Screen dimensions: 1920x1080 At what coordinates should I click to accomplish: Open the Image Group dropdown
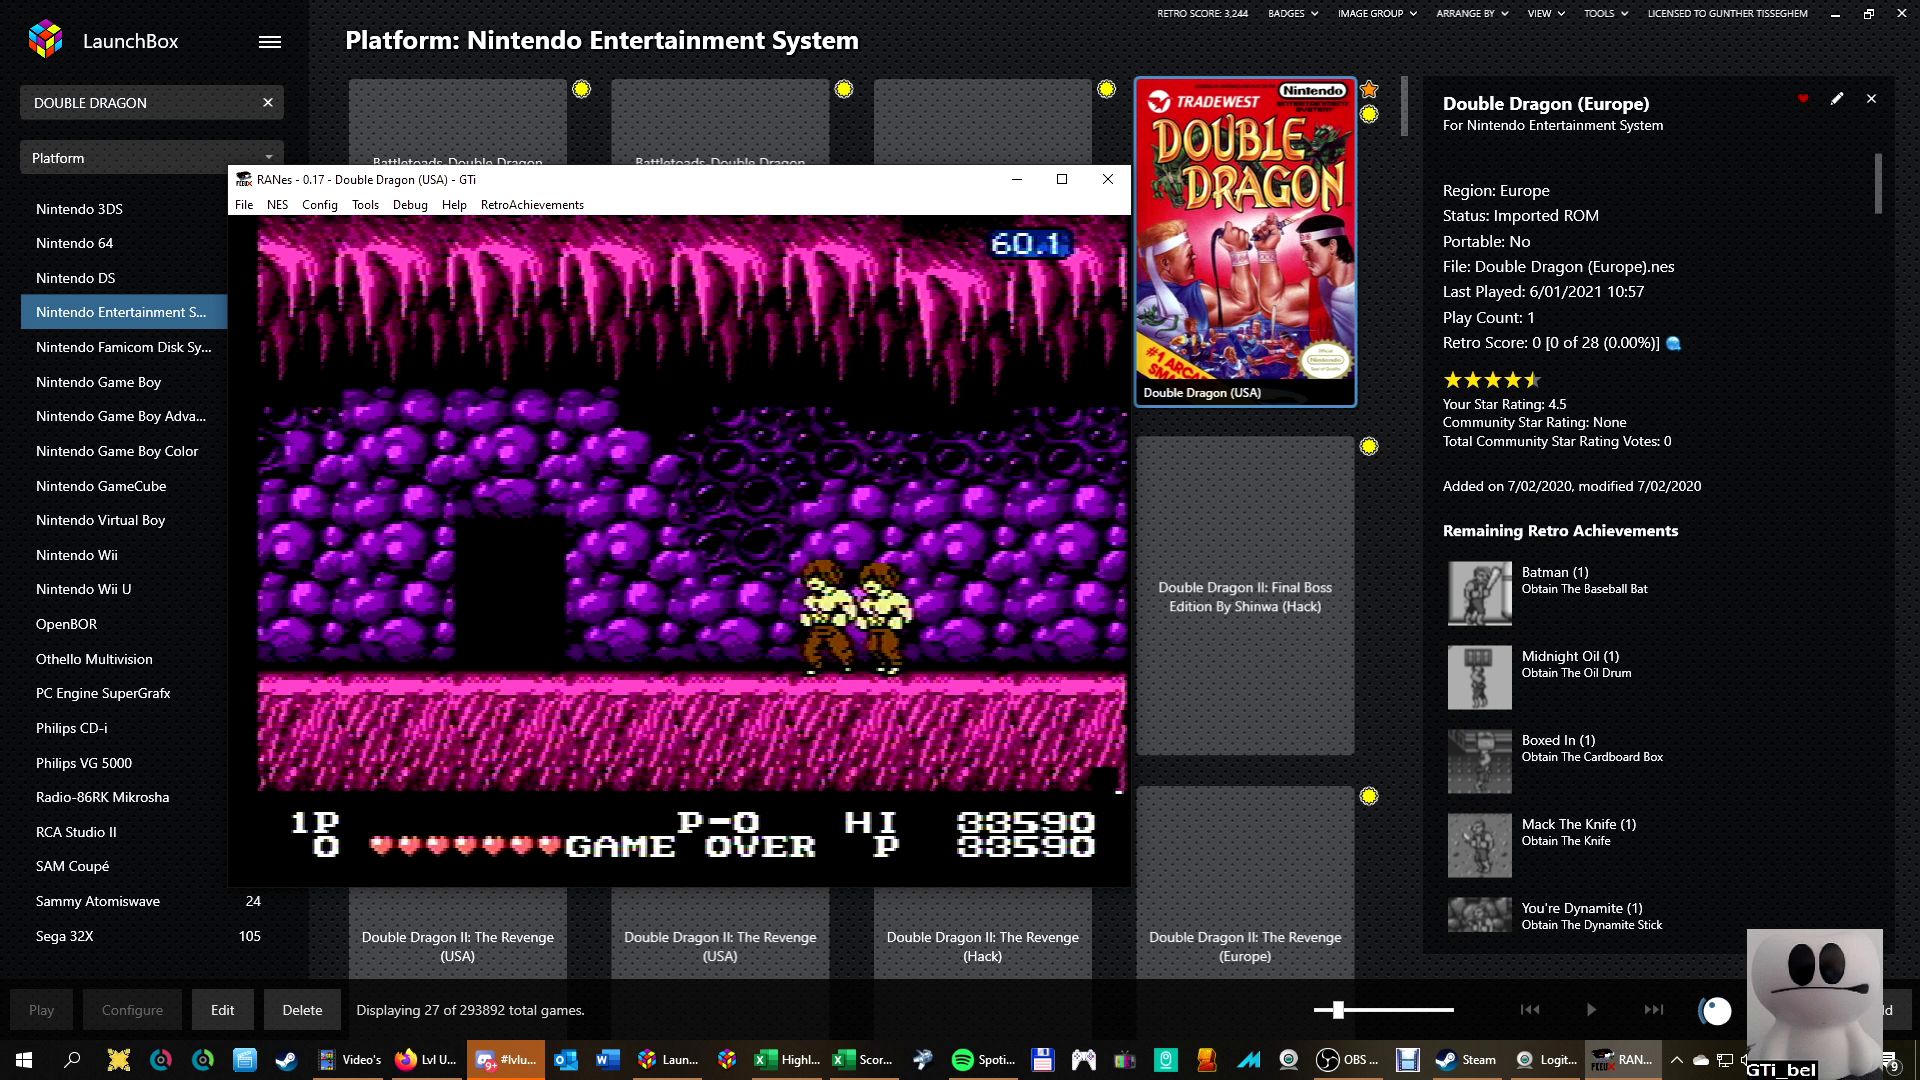coord(1377,14)
